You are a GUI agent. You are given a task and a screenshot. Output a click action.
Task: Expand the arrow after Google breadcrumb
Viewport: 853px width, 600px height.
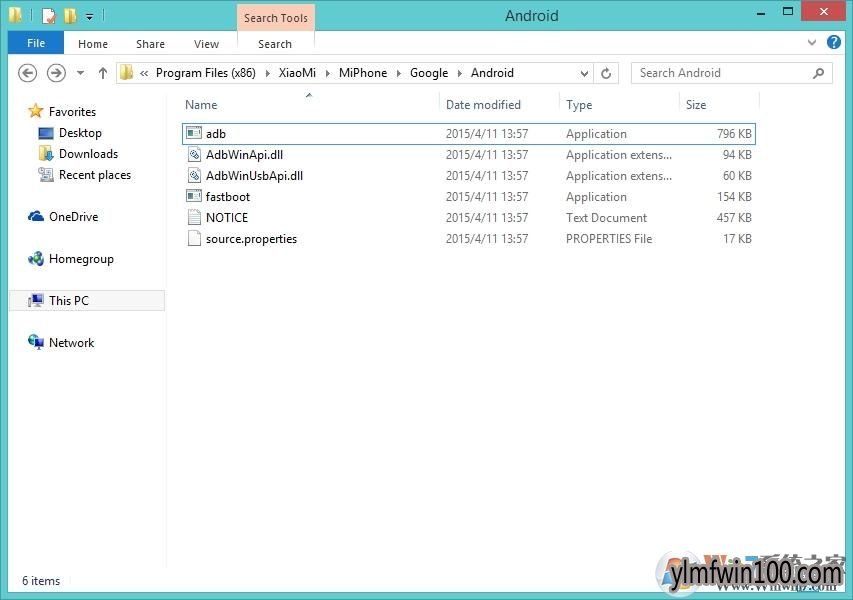460,73
